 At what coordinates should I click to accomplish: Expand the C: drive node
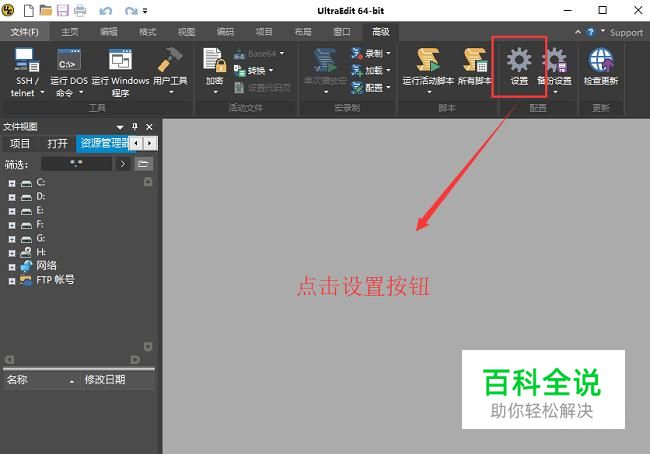pyautogui.click(x=12, y=183)
